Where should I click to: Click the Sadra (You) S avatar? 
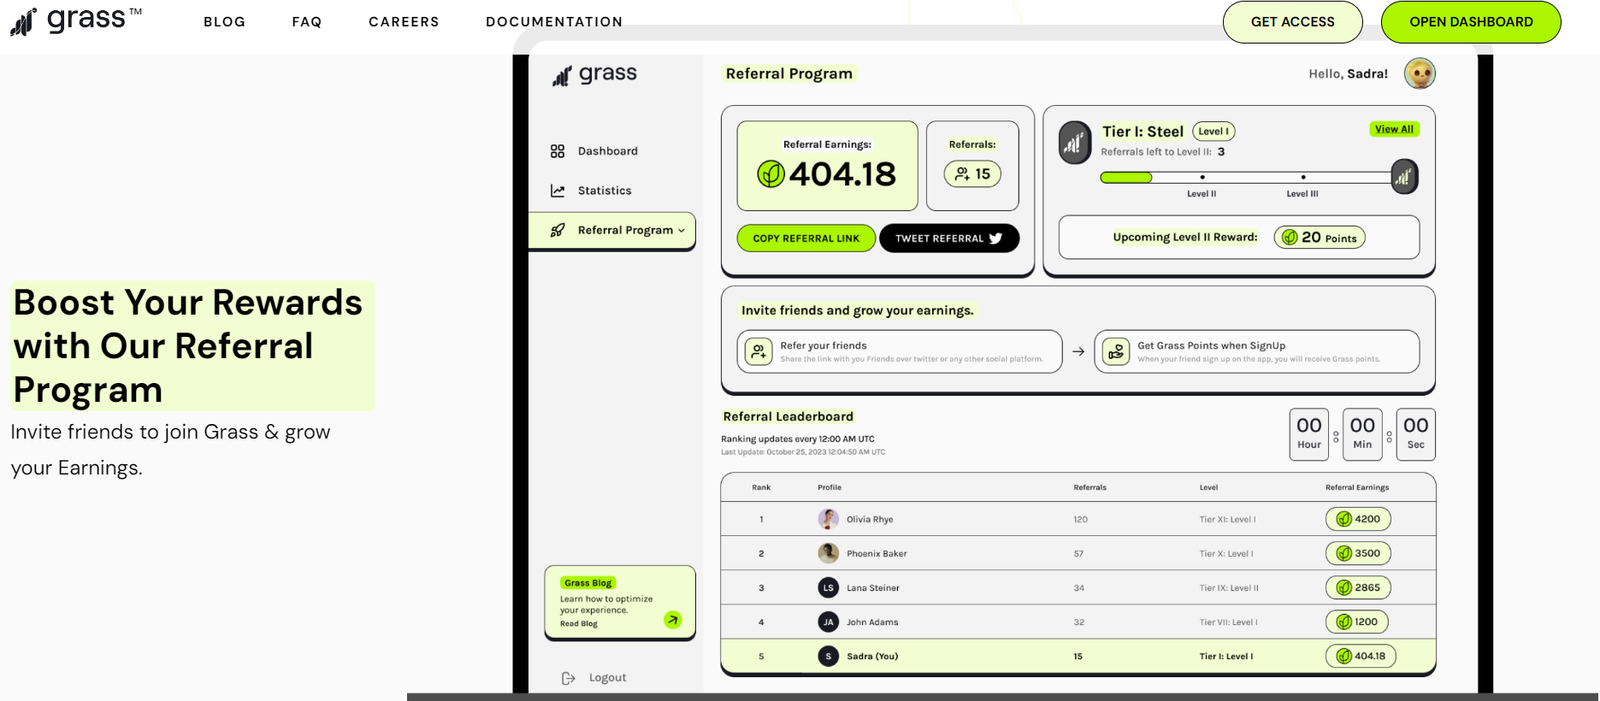[x=828, y=656]
